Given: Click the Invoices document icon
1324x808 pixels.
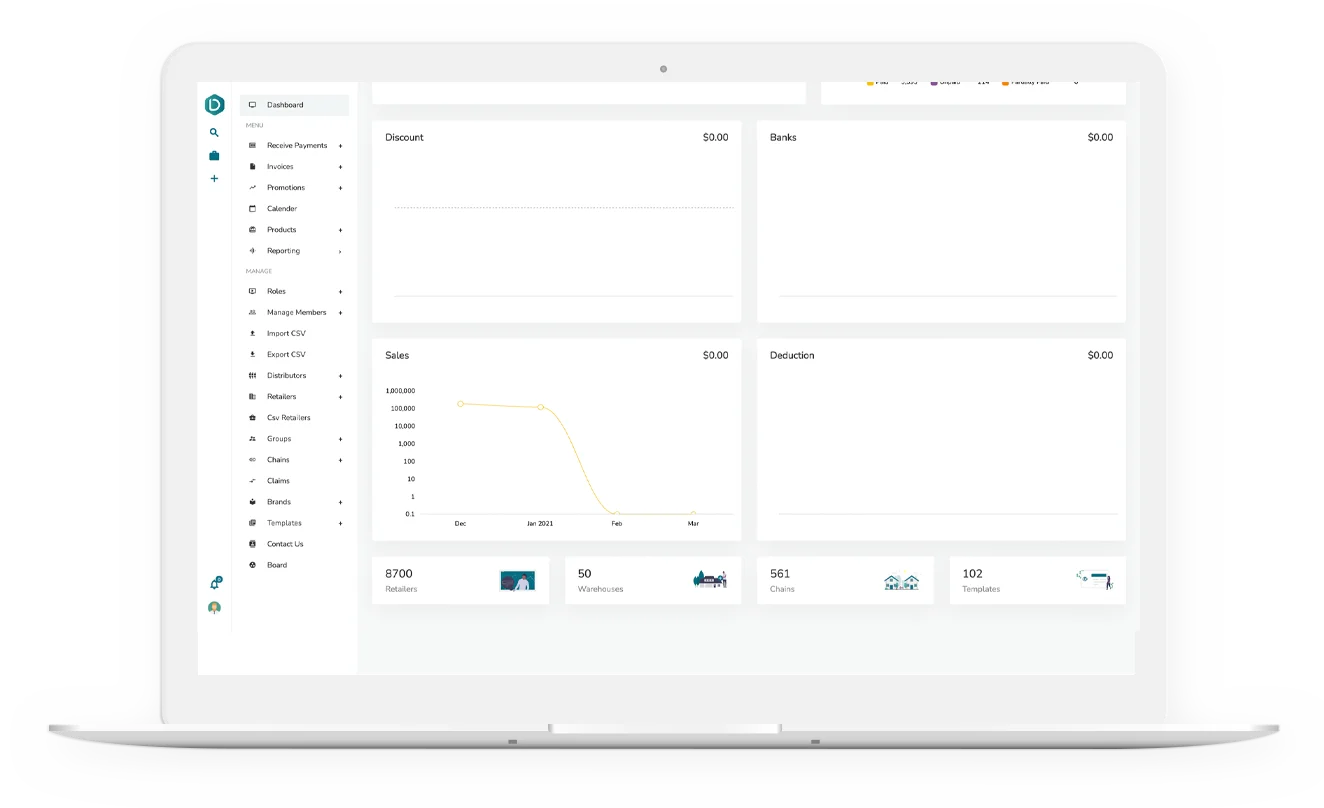Looking at the screenshot, I should click(252, 167).
